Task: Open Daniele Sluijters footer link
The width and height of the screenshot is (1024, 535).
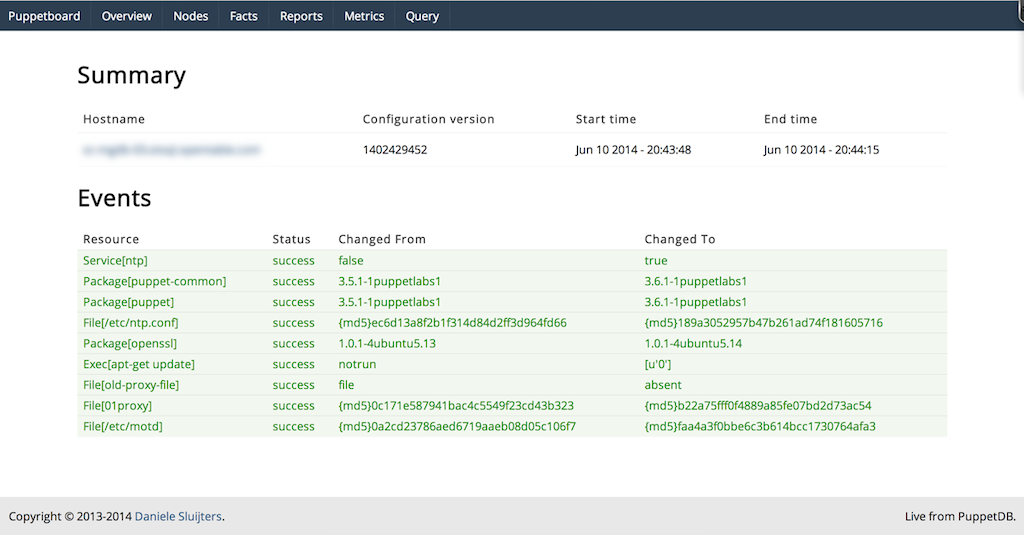Action: (x=178, y=517)
